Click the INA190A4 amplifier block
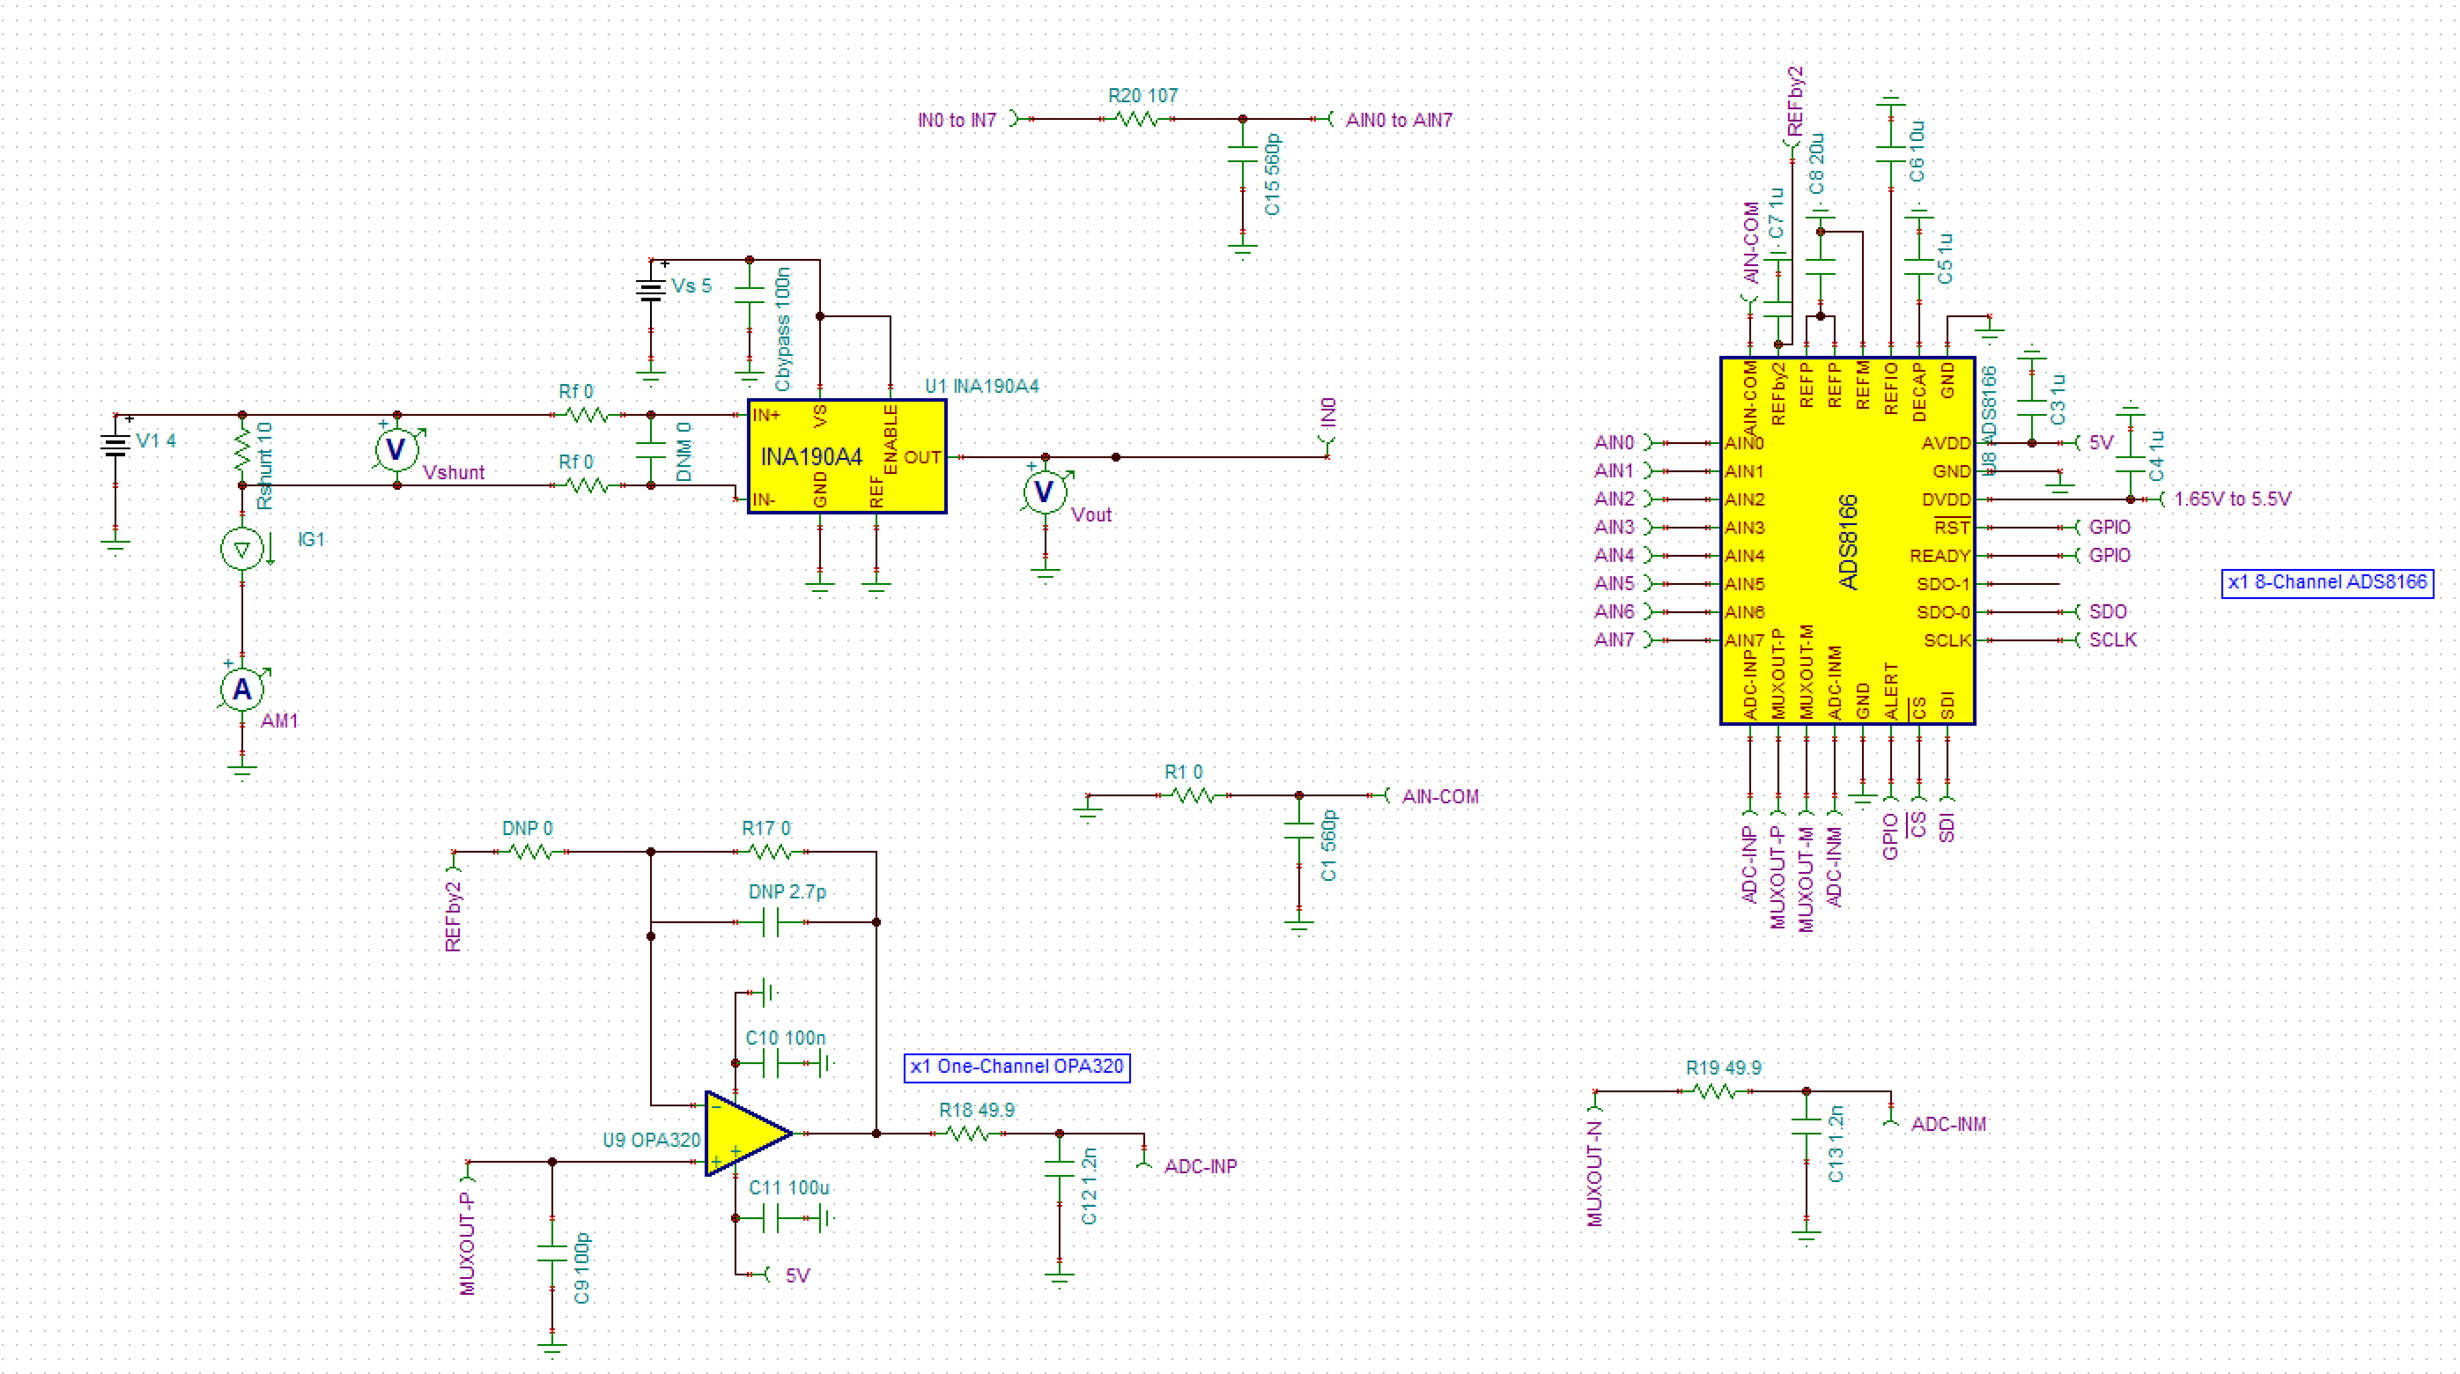 [x=846, y=457]
